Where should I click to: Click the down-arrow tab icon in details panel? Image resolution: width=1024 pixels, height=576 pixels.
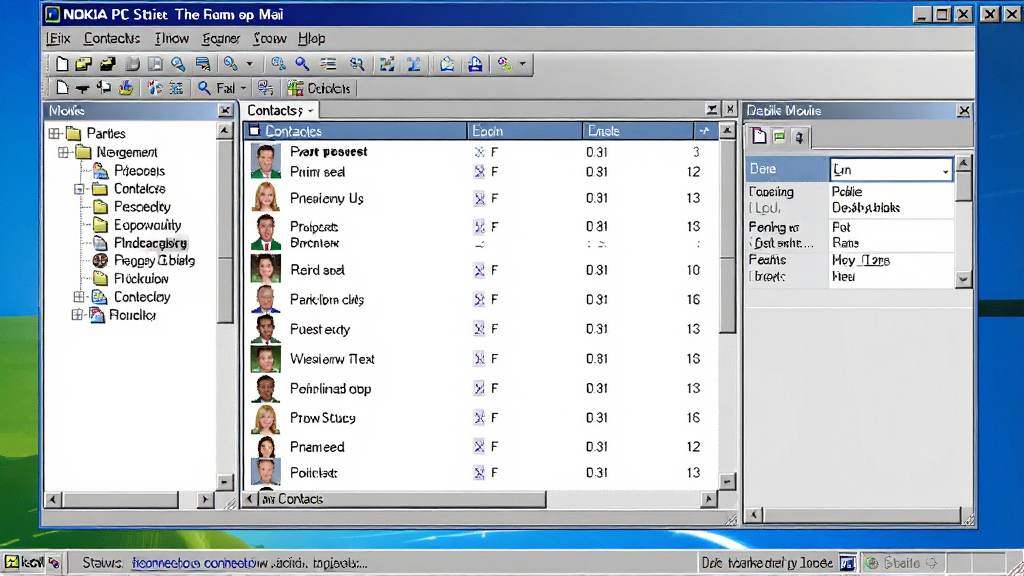pos(799,136)
